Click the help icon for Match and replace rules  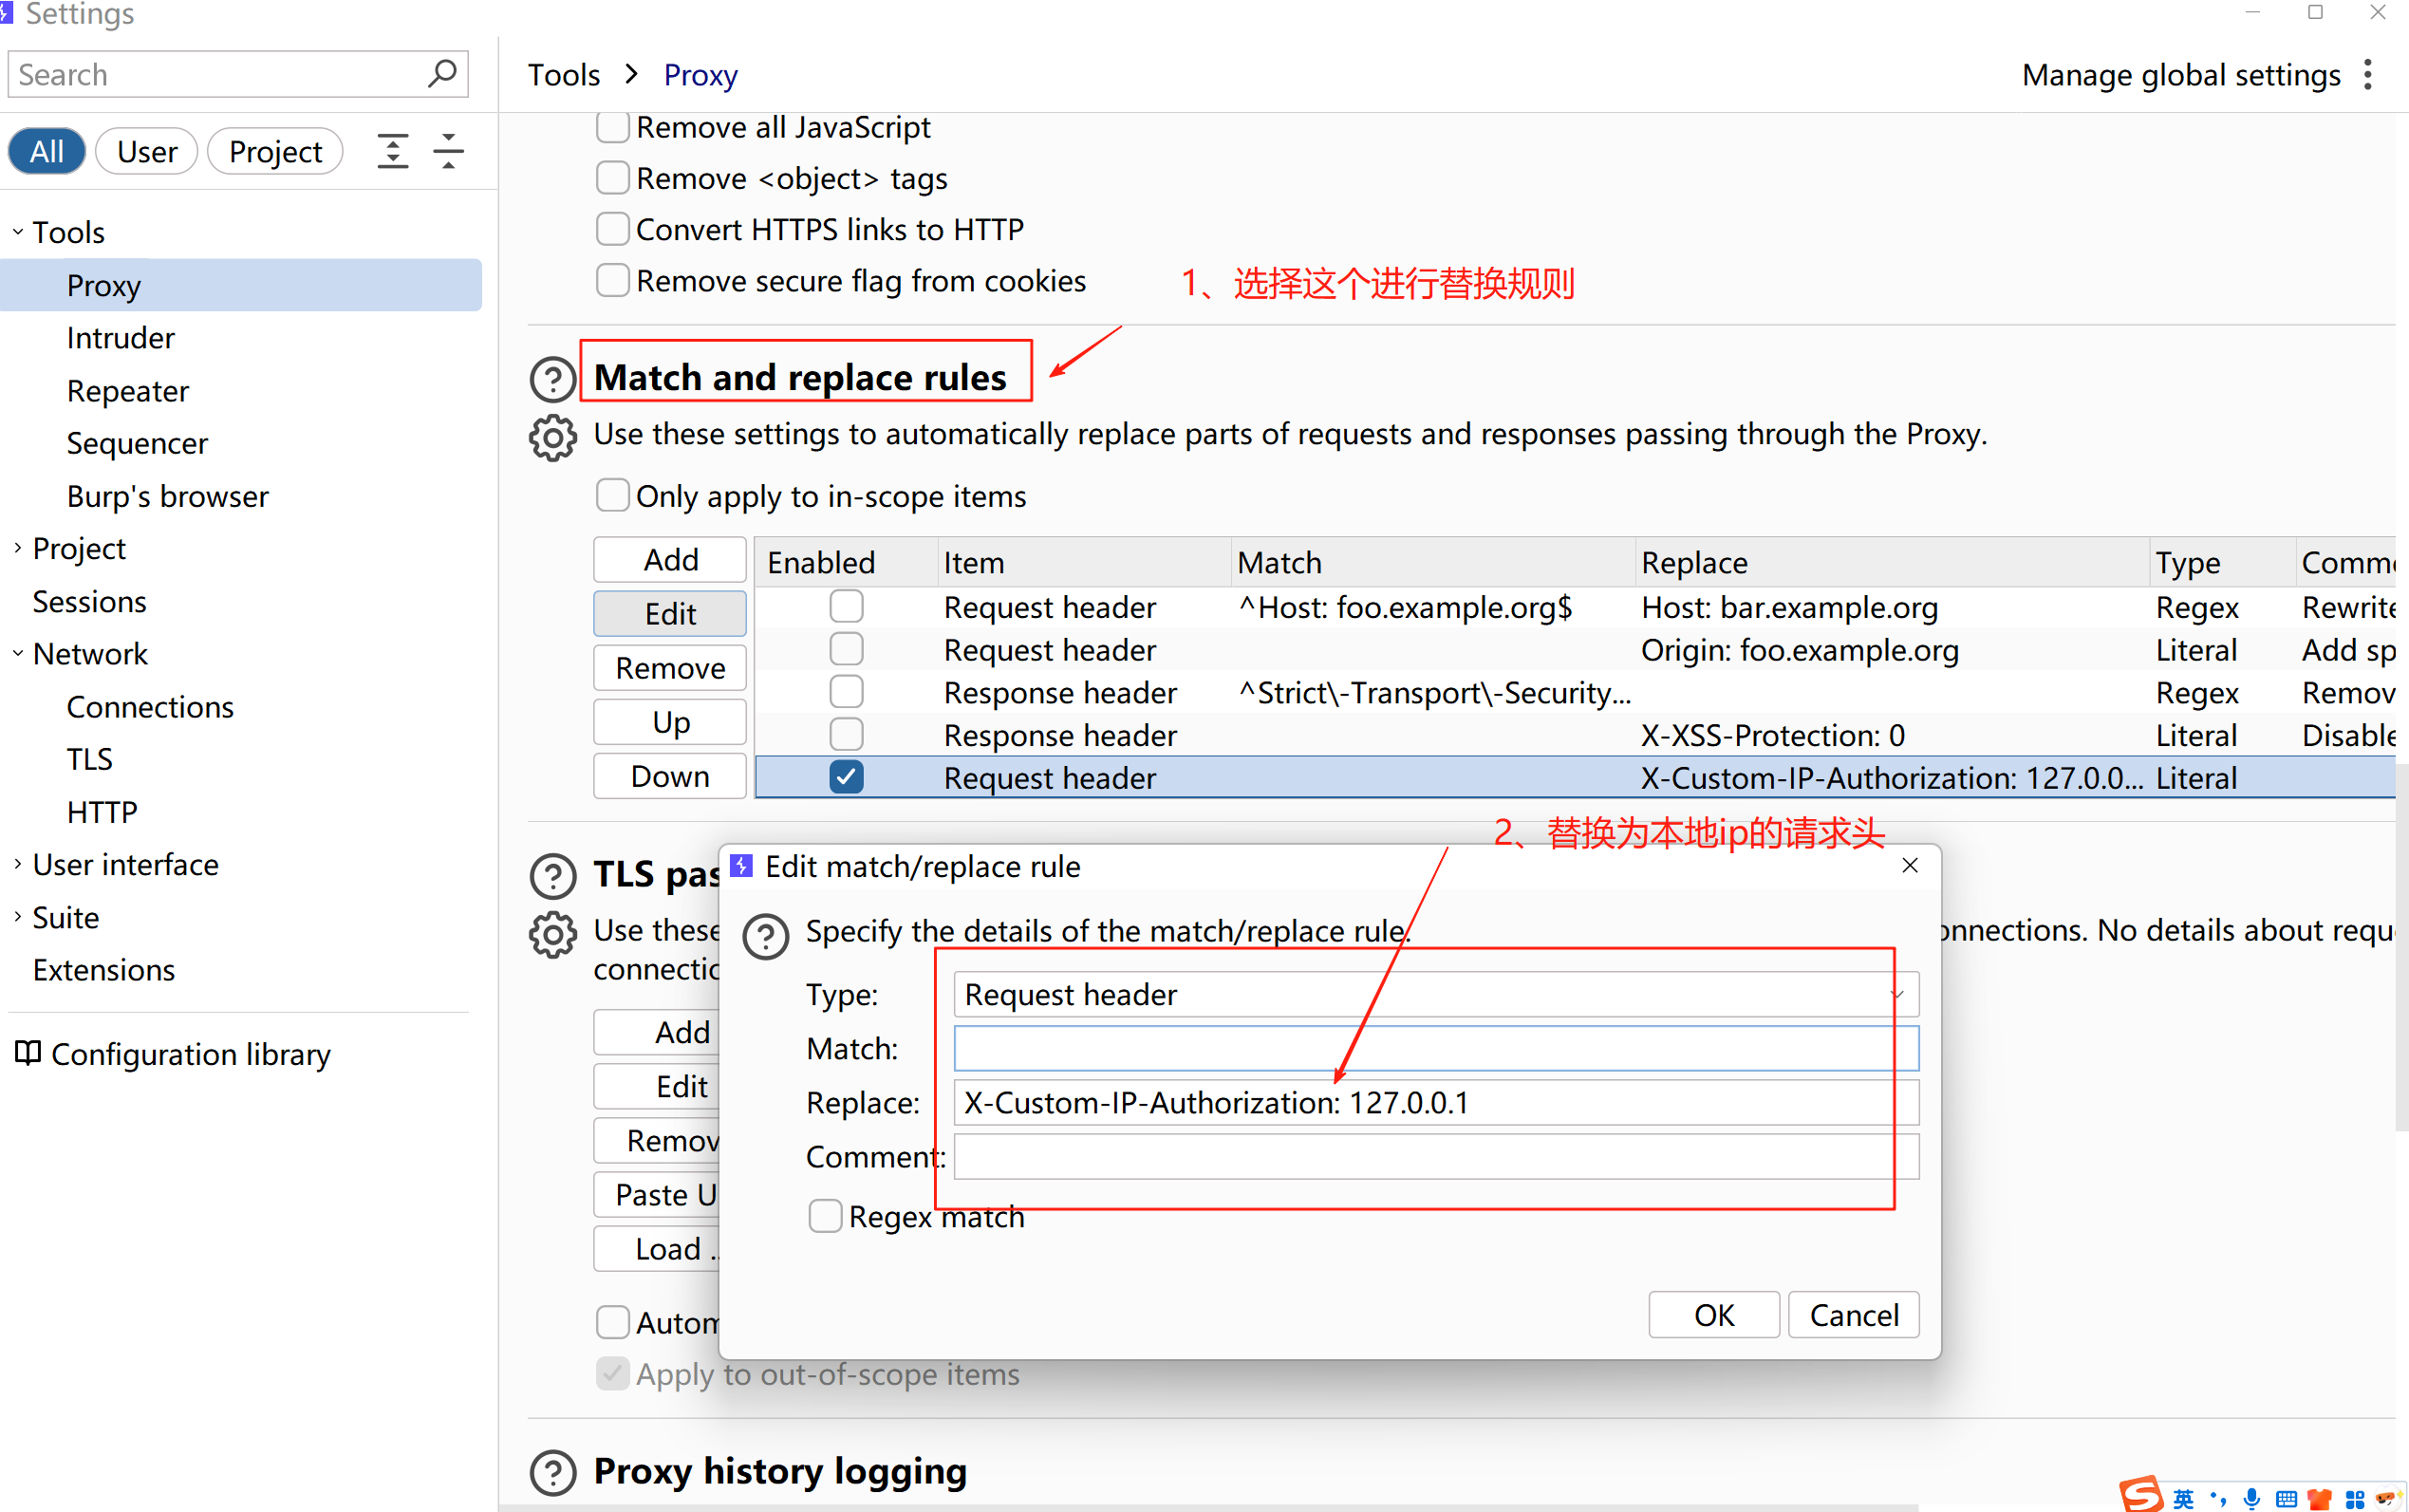(552, 378)
